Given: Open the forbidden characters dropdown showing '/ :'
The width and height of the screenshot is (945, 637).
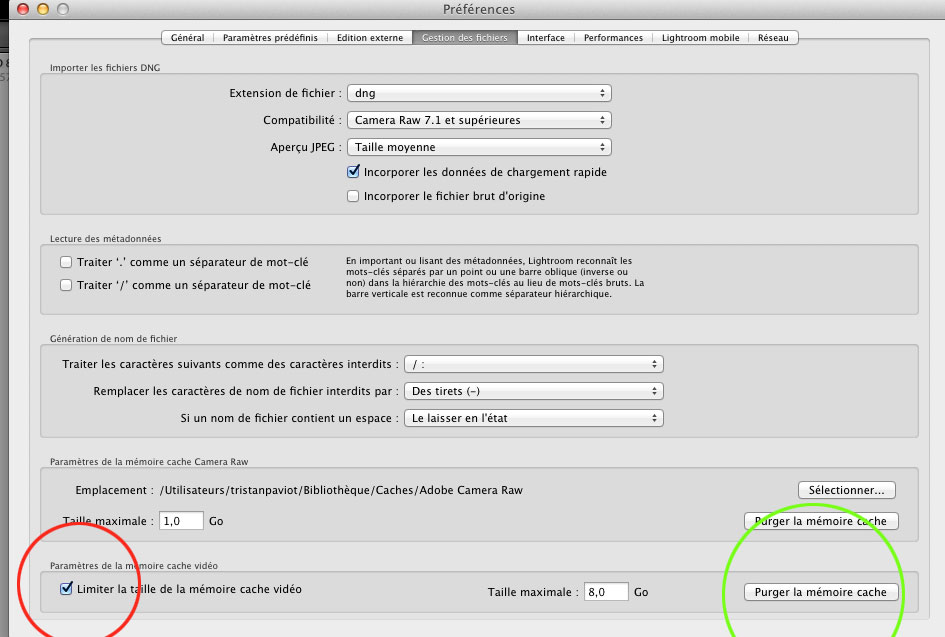Looking at the screenshot, I should pyautogui.click(x=534, y=364).
